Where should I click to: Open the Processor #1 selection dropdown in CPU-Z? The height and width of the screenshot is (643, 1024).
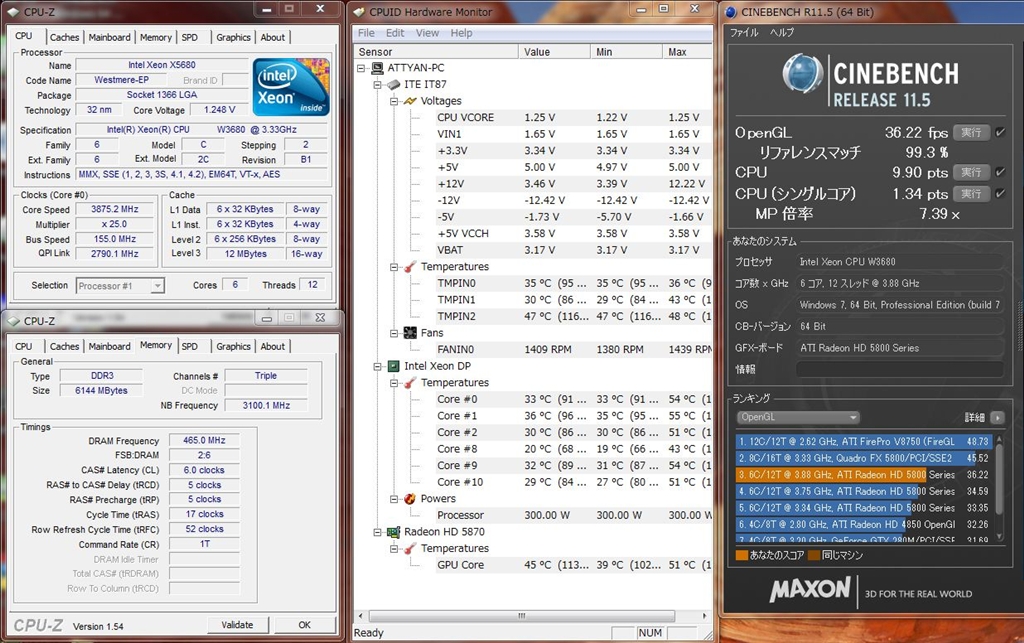[157, 286]
